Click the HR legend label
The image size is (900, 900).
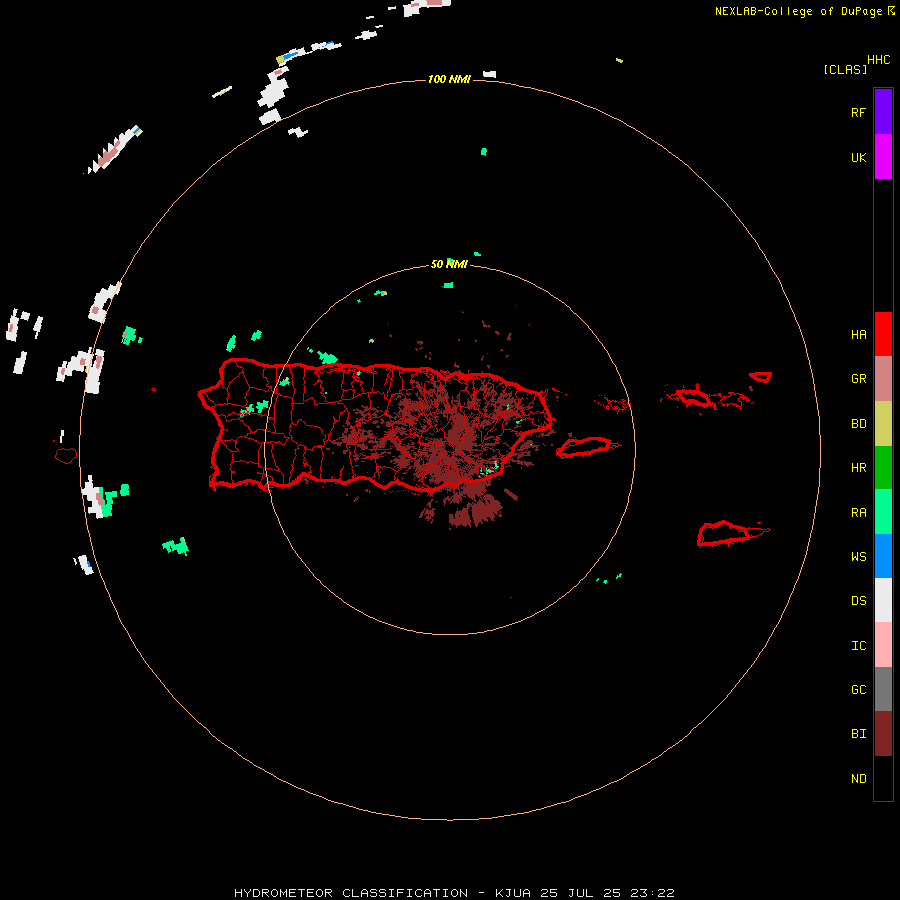point(858,468)
